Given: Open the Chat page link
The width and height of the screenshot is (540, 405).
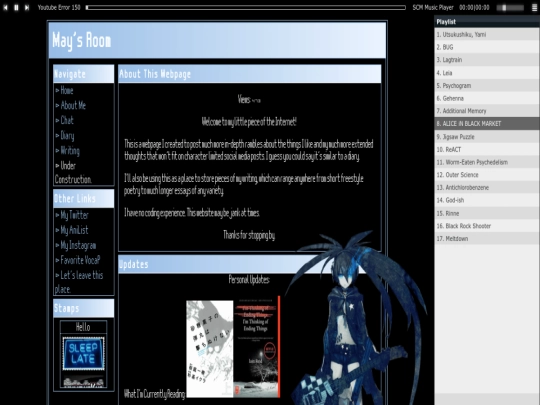Looking at the screenshot, I should point(67,121).
